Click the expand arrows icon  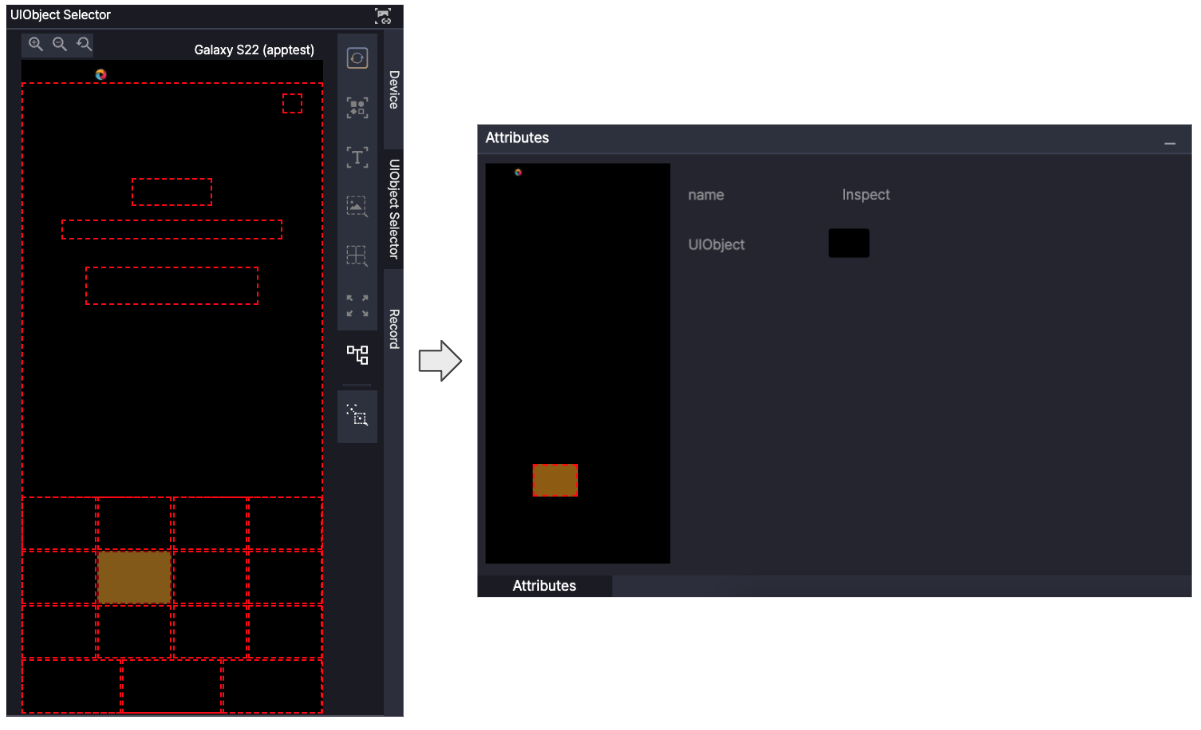point(357,305)
